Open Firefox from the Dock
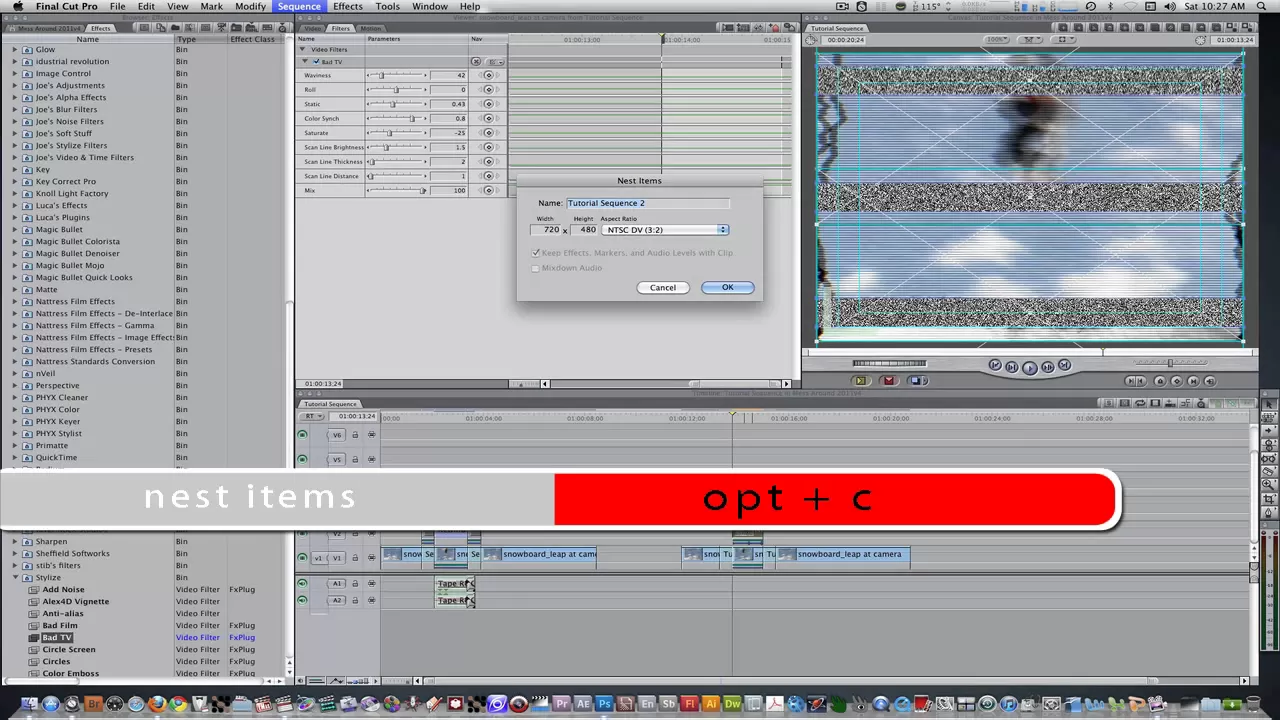Screen dimensions: 1280x720 [x=157, y=705]
